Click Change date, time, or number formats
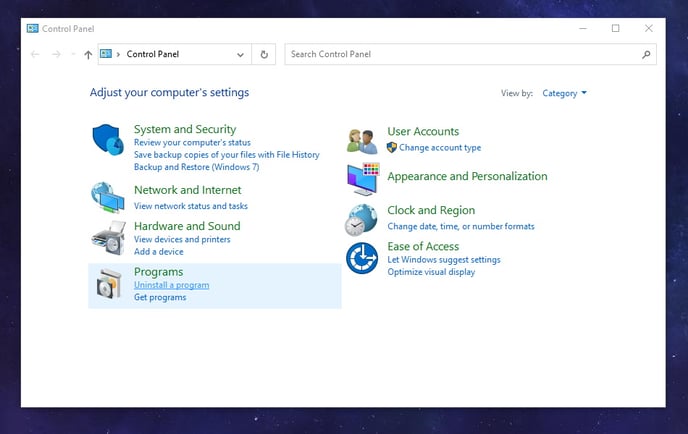The height and width of the screenshot is (434, 688). [461, 226]
